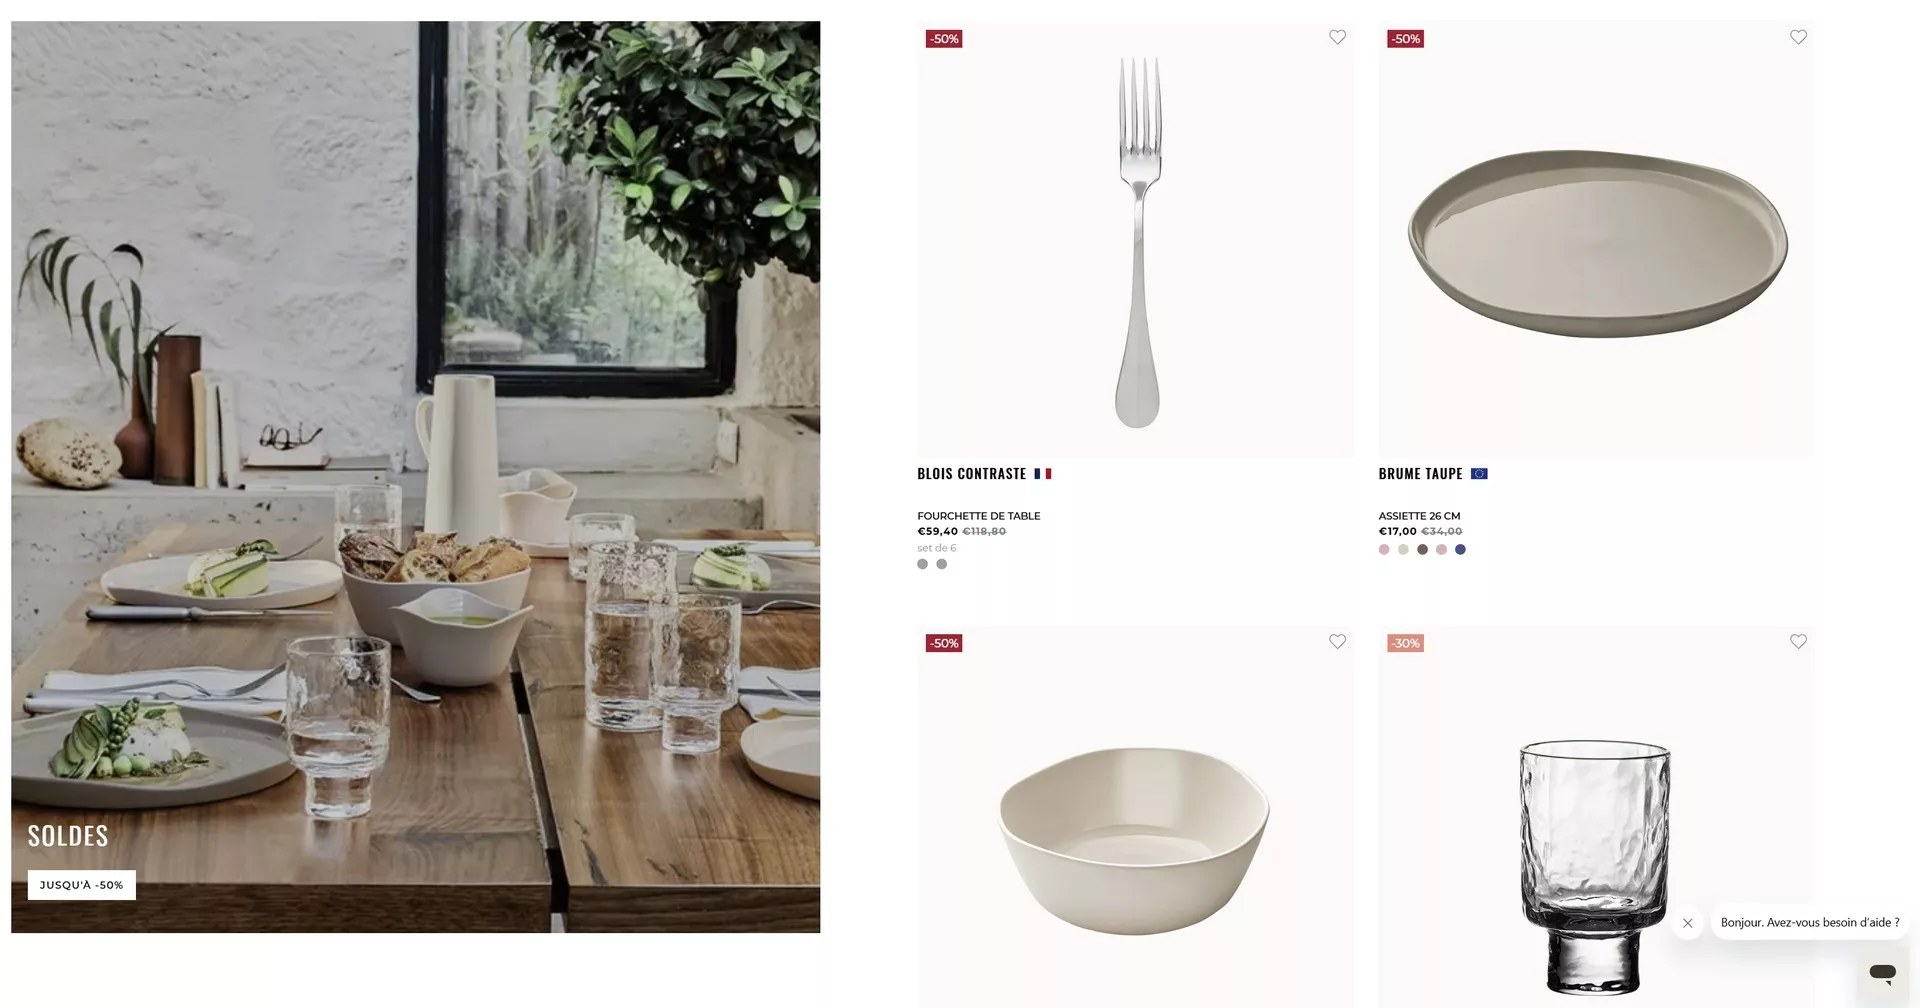Click the JUSQU'À -50% button
1920x1008 pixels.
click(81, 885)
